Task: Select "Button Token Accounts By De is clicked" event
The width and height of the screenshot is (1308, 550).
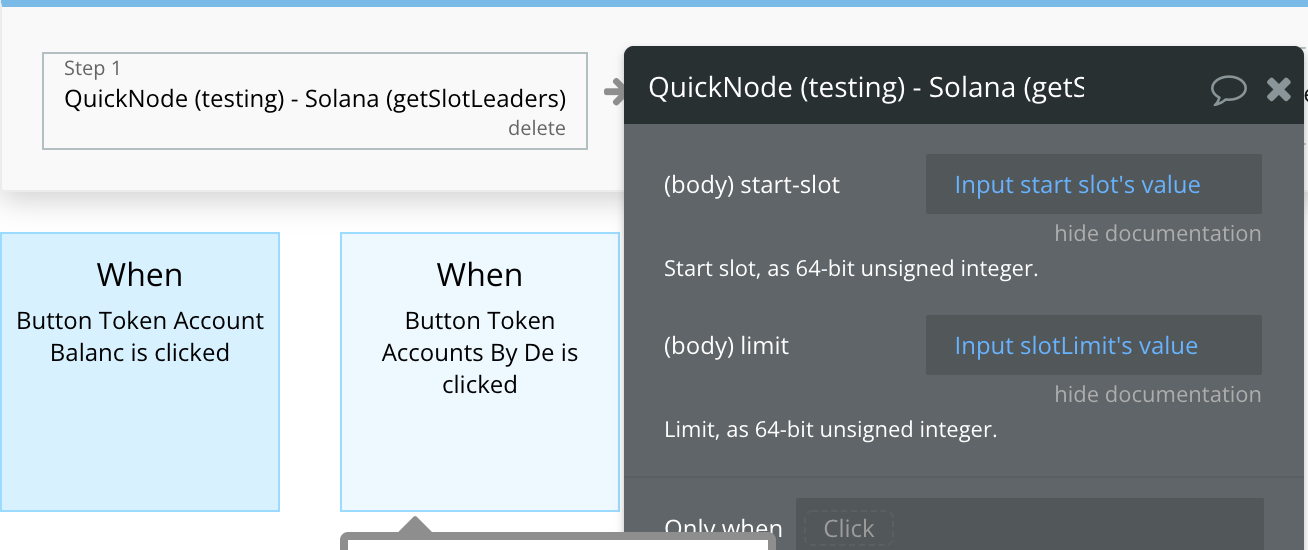Action: click(480, 372)
